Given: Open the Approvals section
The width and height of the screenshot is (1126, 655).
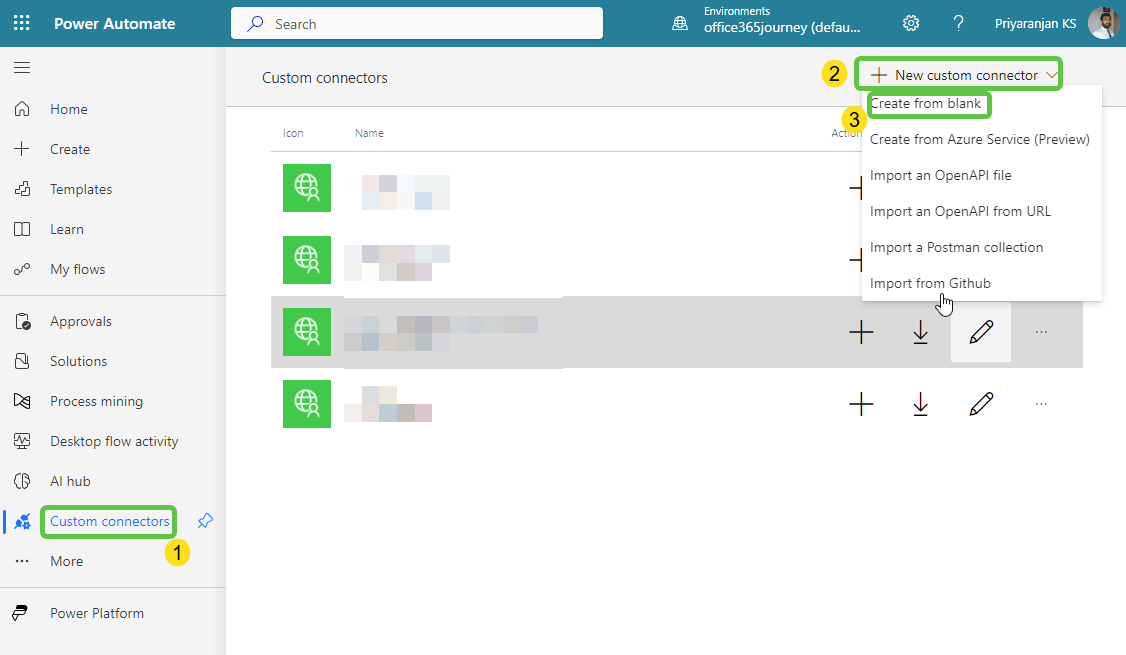Looking at the screenshot, I should click(x=81, y=320).
